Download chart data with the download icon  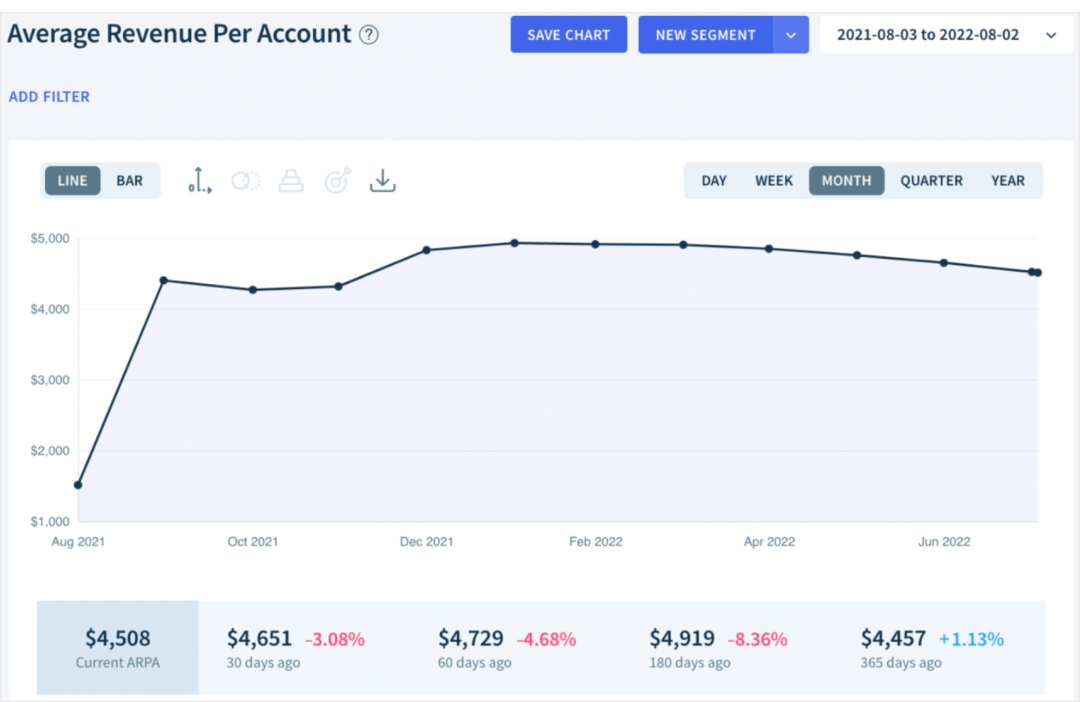coord(382,180)
